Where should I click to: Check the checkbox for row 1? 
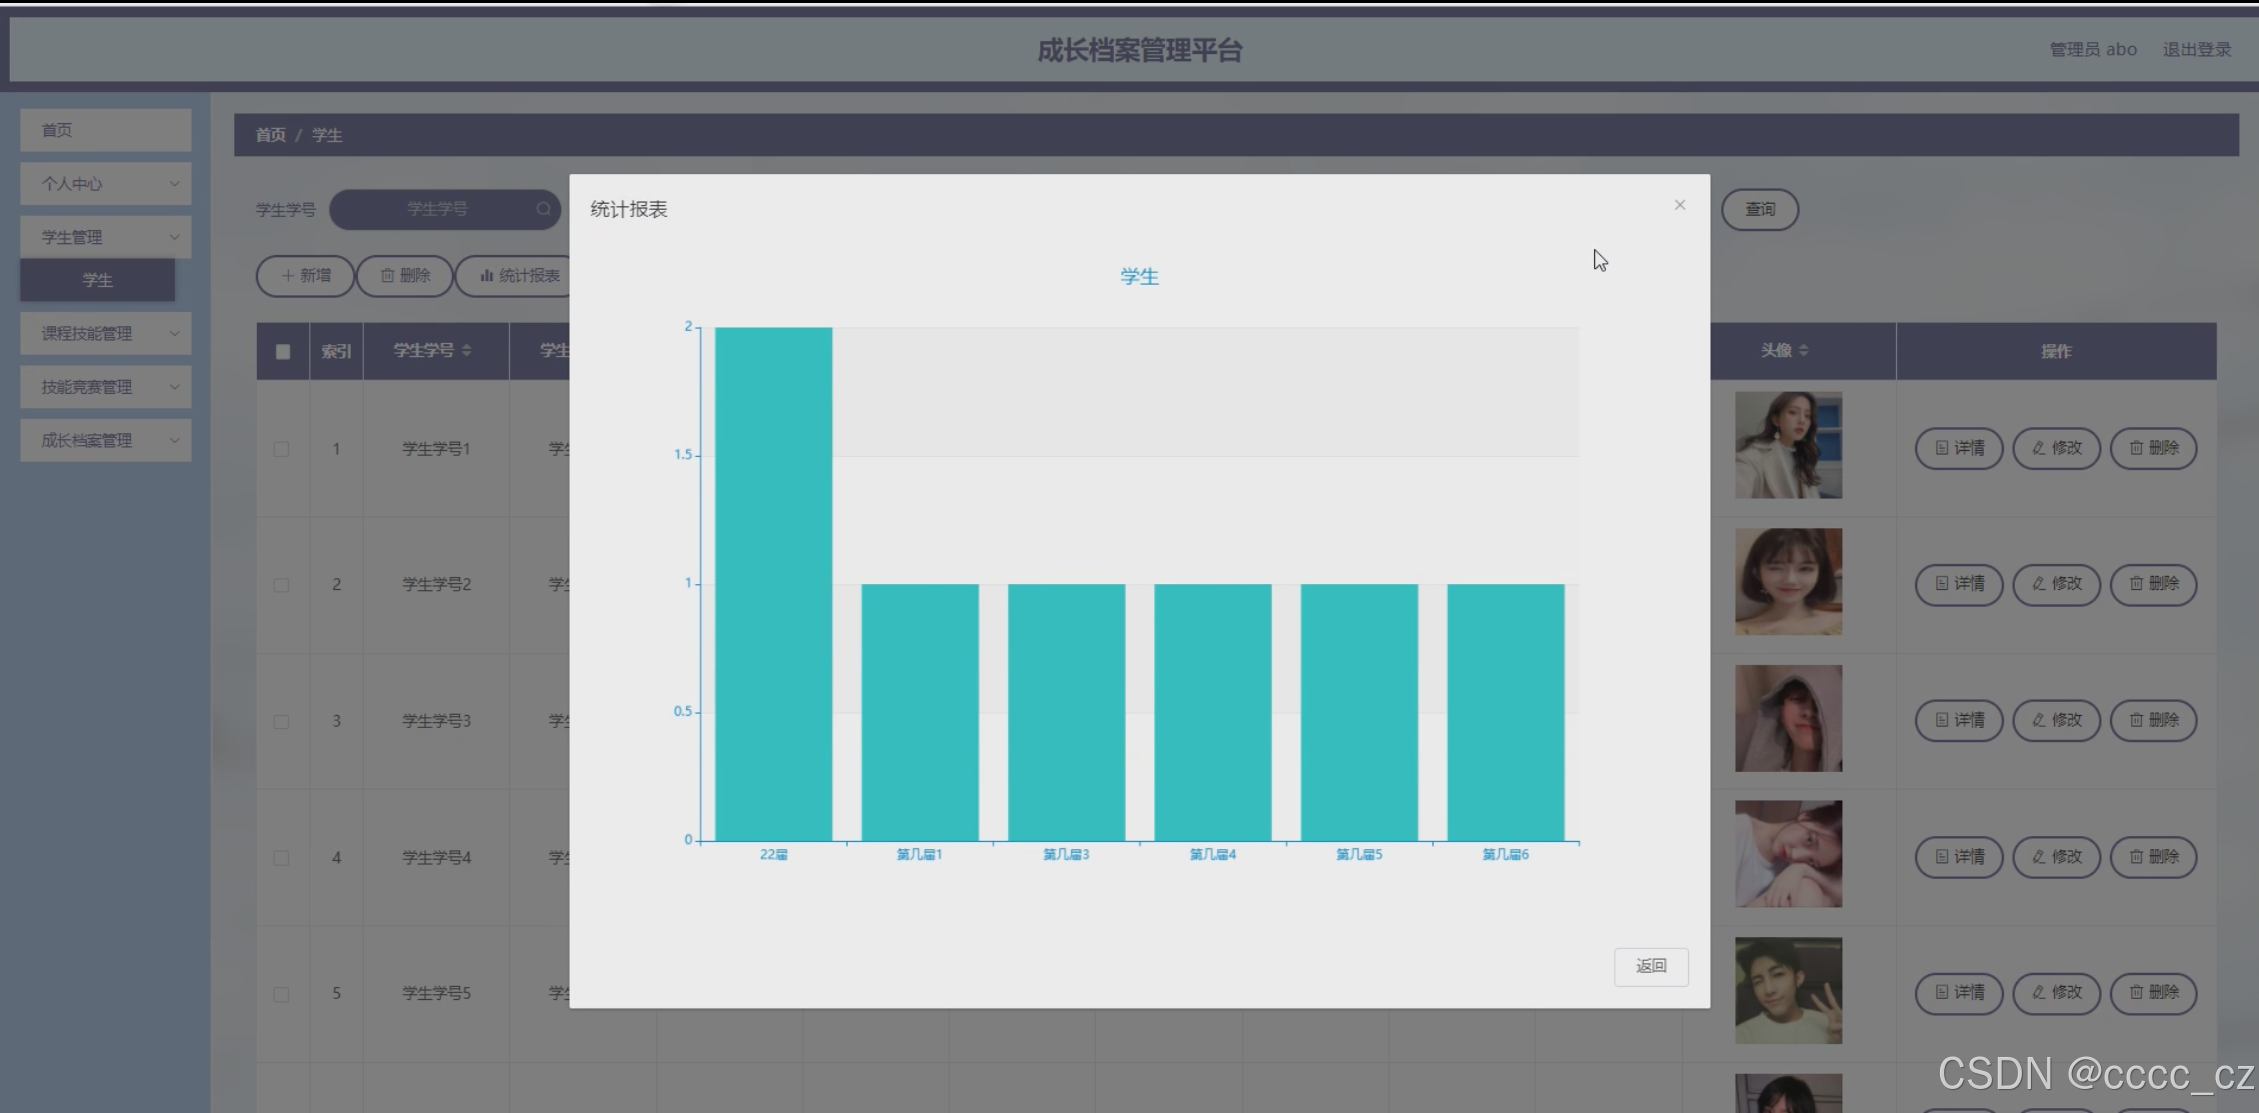[282, 449]
